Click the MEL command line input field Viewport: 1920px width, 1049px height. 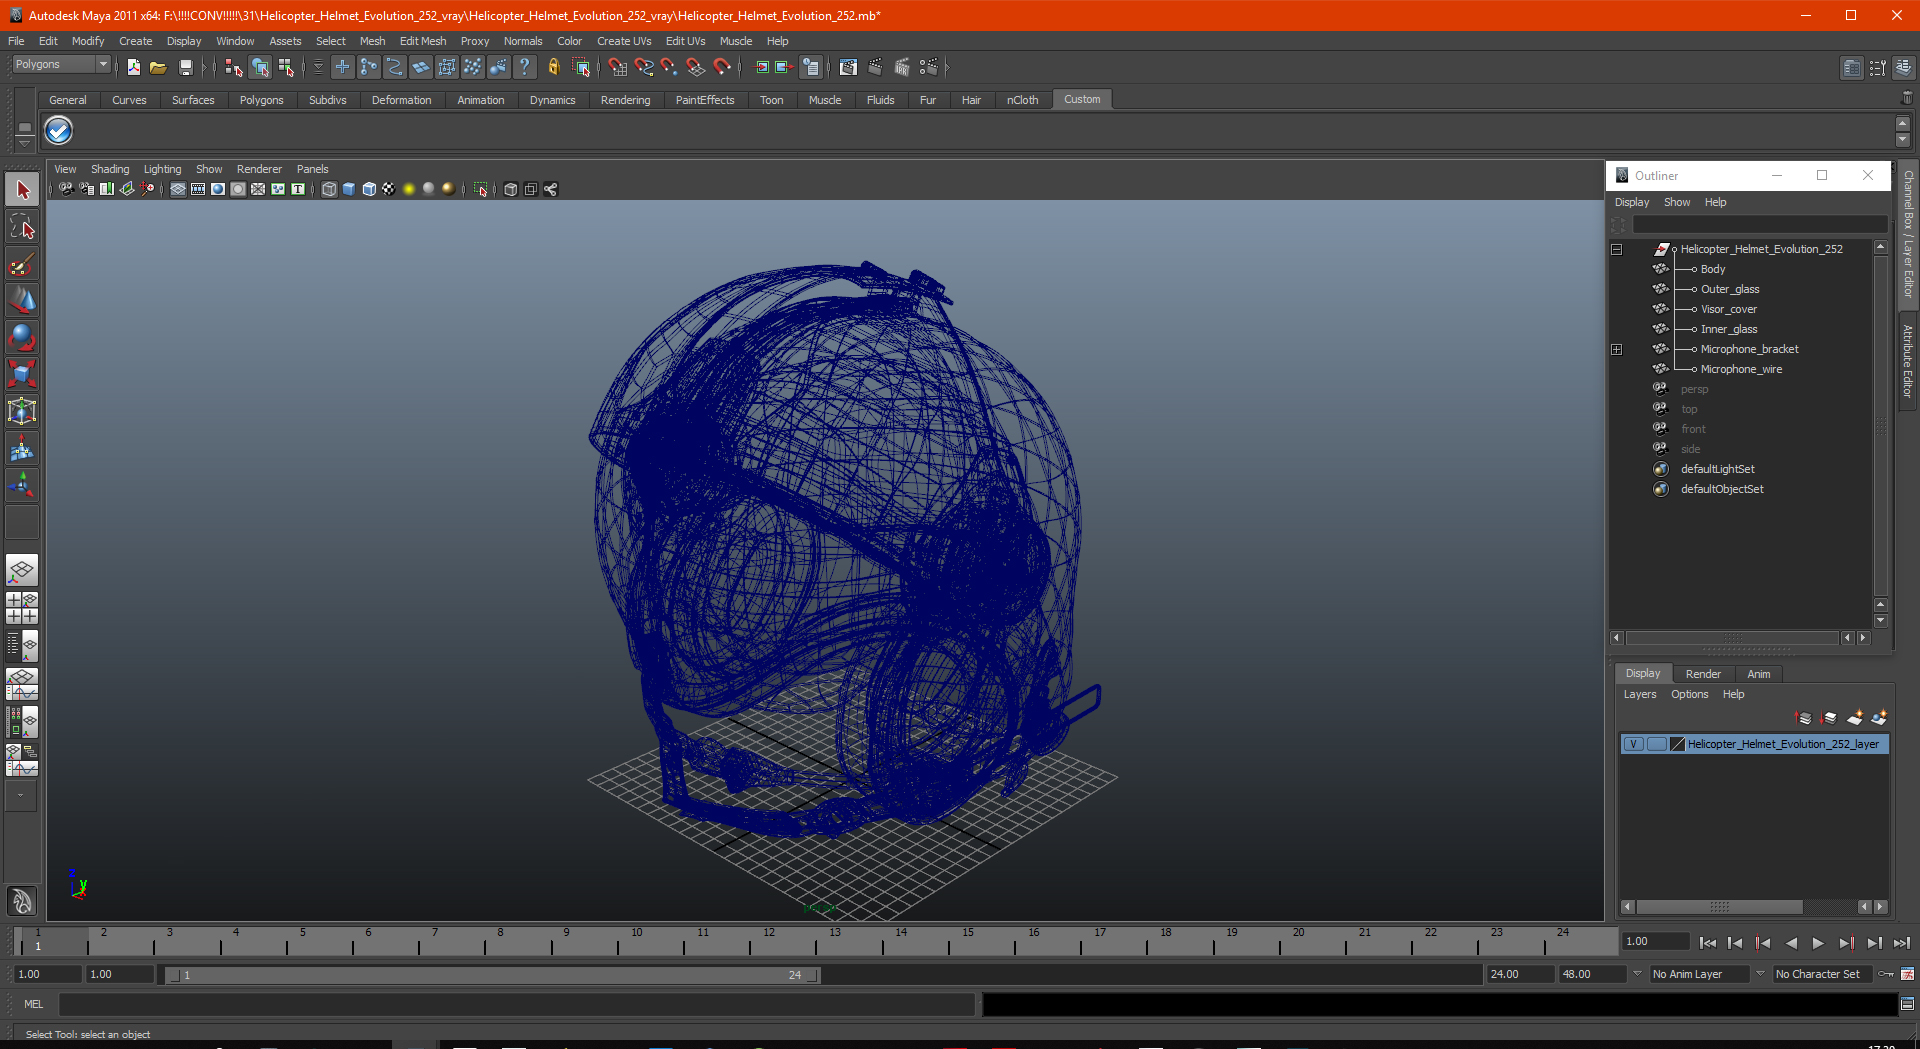click(x=516, y=1004)
